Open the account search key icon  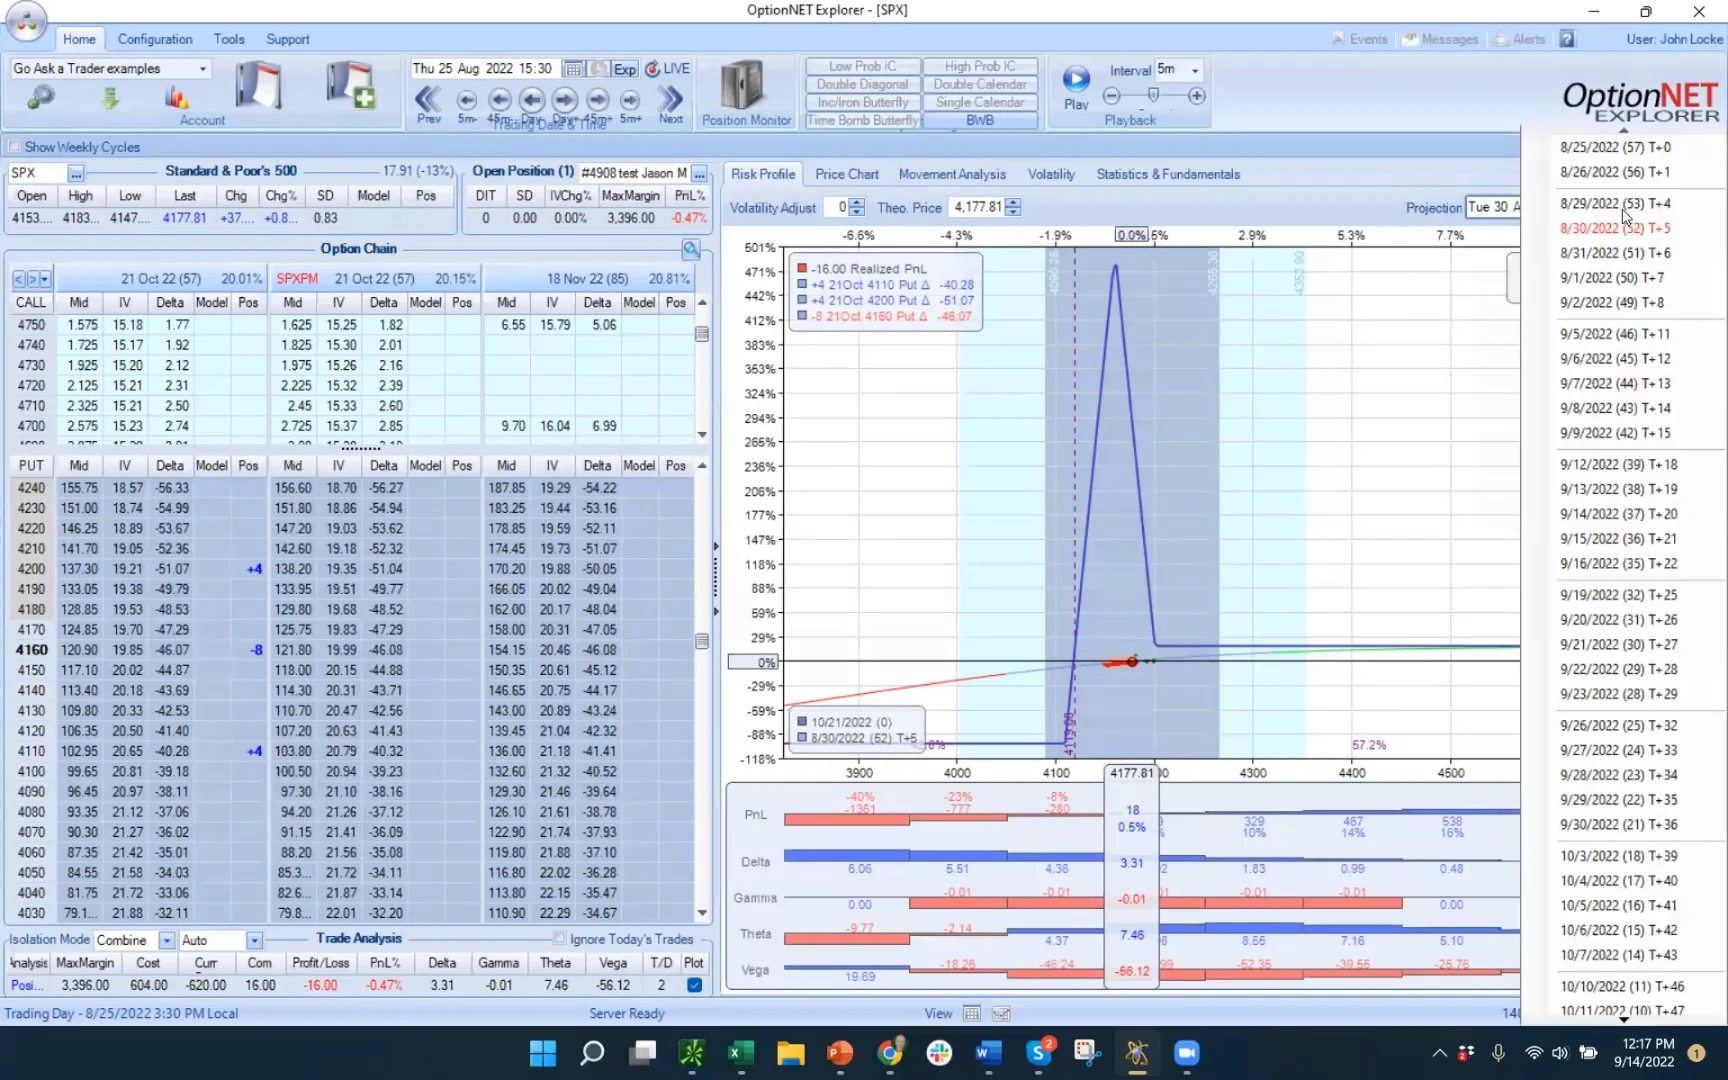coord(40,98)
